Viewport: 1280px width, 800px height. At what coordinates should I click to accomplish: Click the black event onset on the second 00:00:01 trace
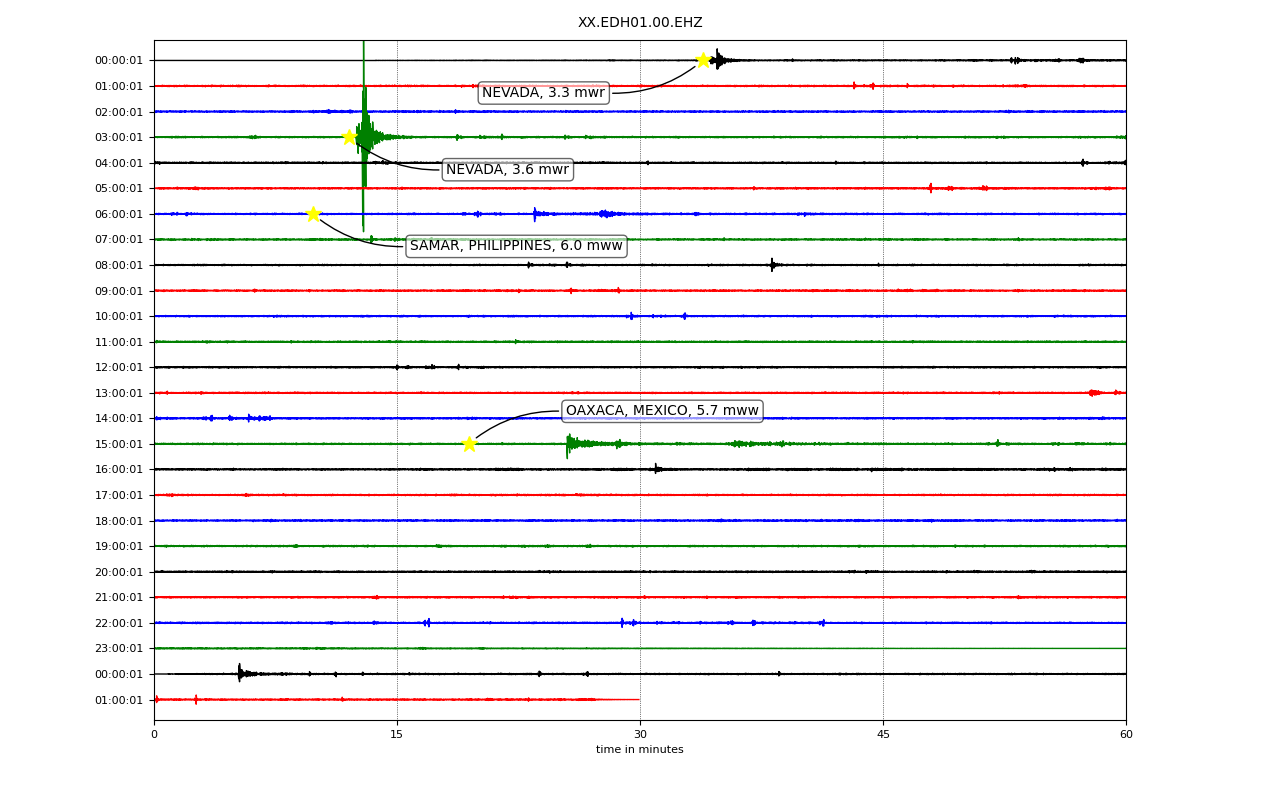(240, 673)
